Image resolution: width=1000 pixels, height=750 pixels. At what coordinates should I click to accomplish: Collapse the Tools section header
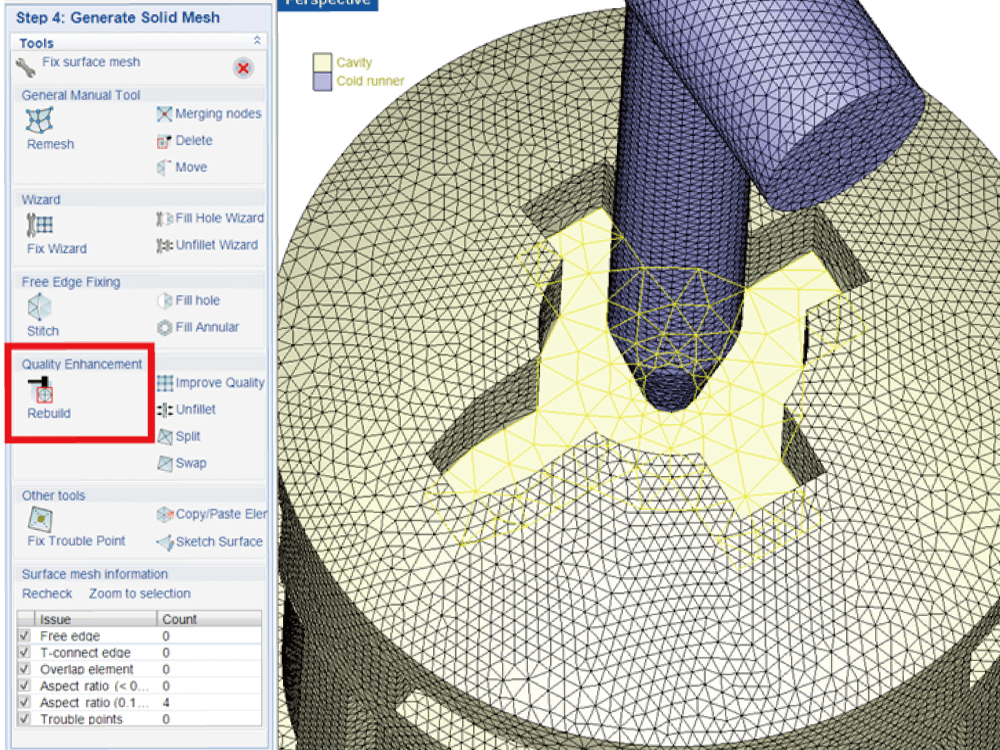(258, 42)
